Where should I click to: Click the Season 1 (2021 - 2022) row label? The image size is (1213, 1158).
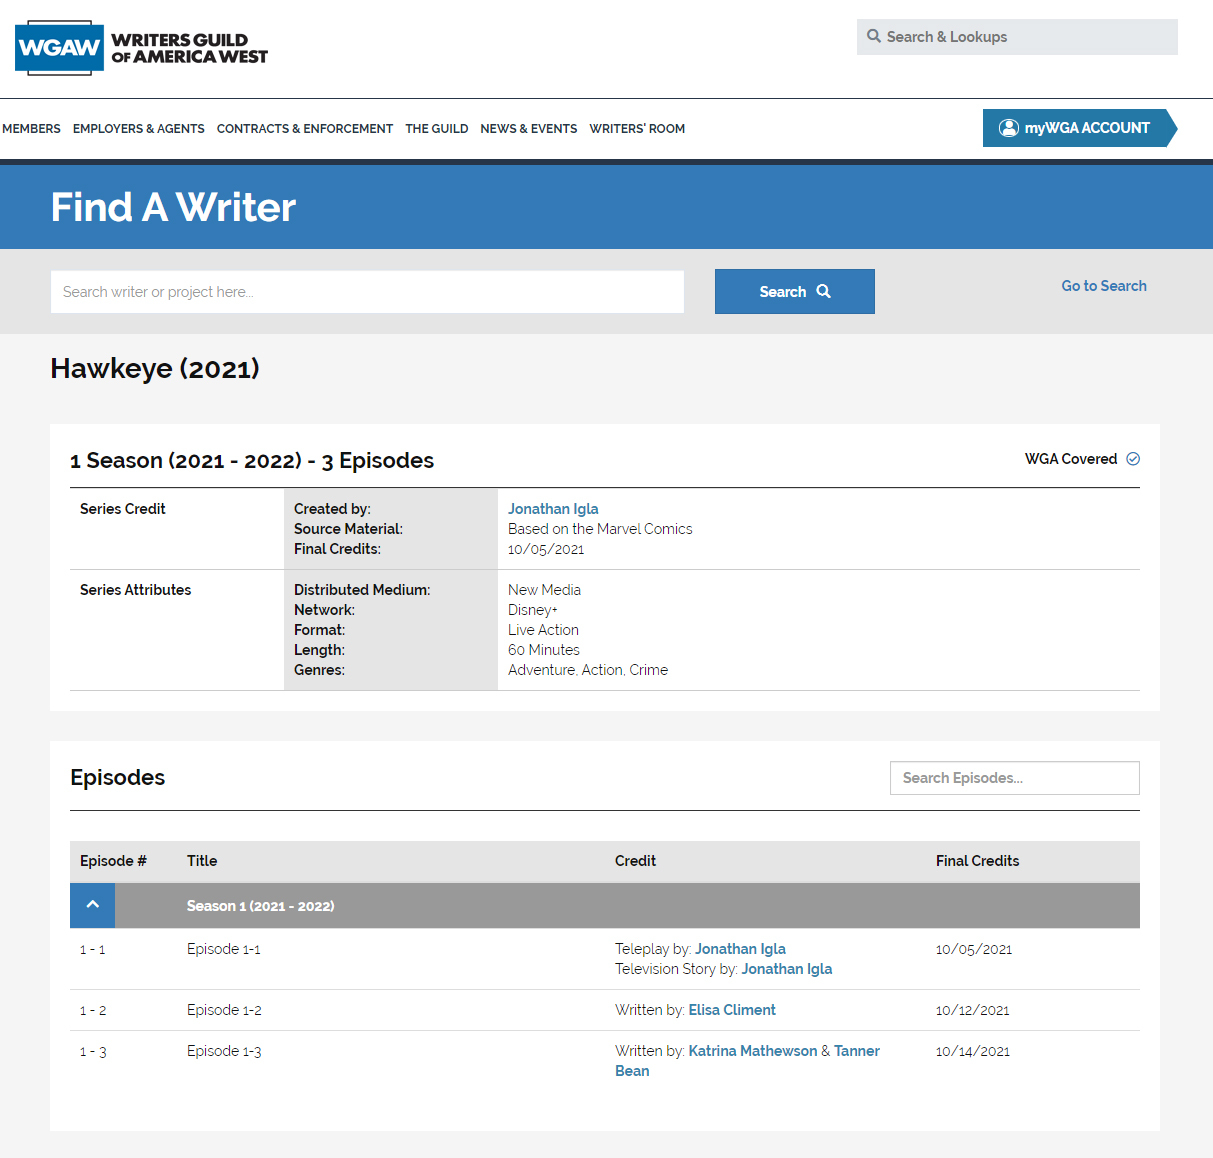261,906
